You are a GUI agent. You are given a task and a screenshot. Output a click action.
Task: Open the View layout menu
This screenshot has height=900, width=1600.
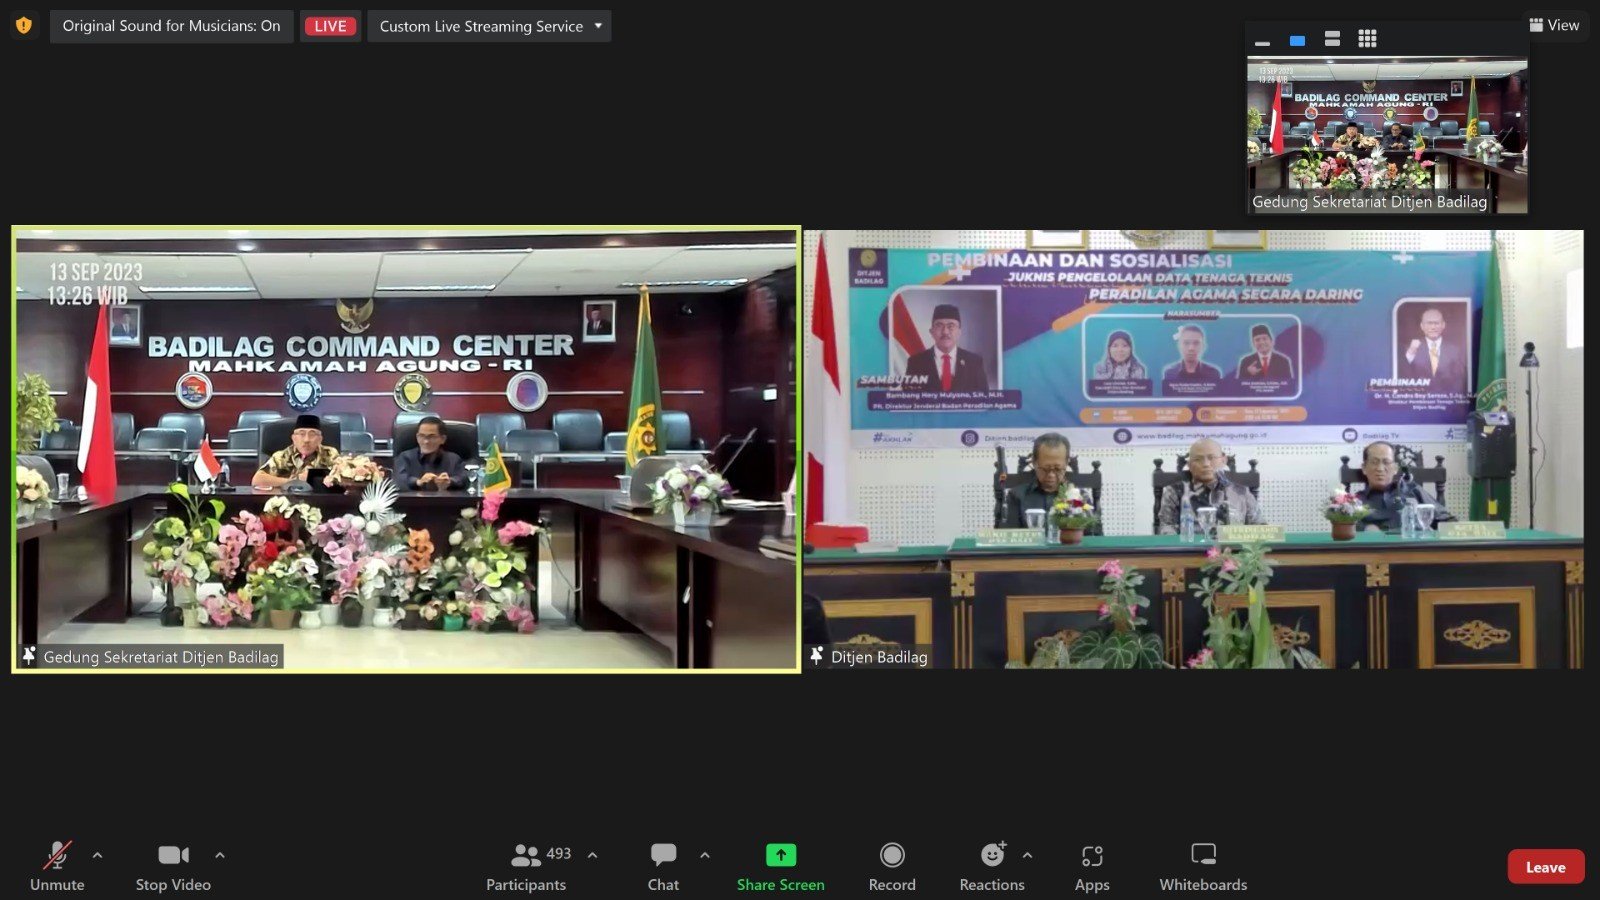coord(1554,25)
